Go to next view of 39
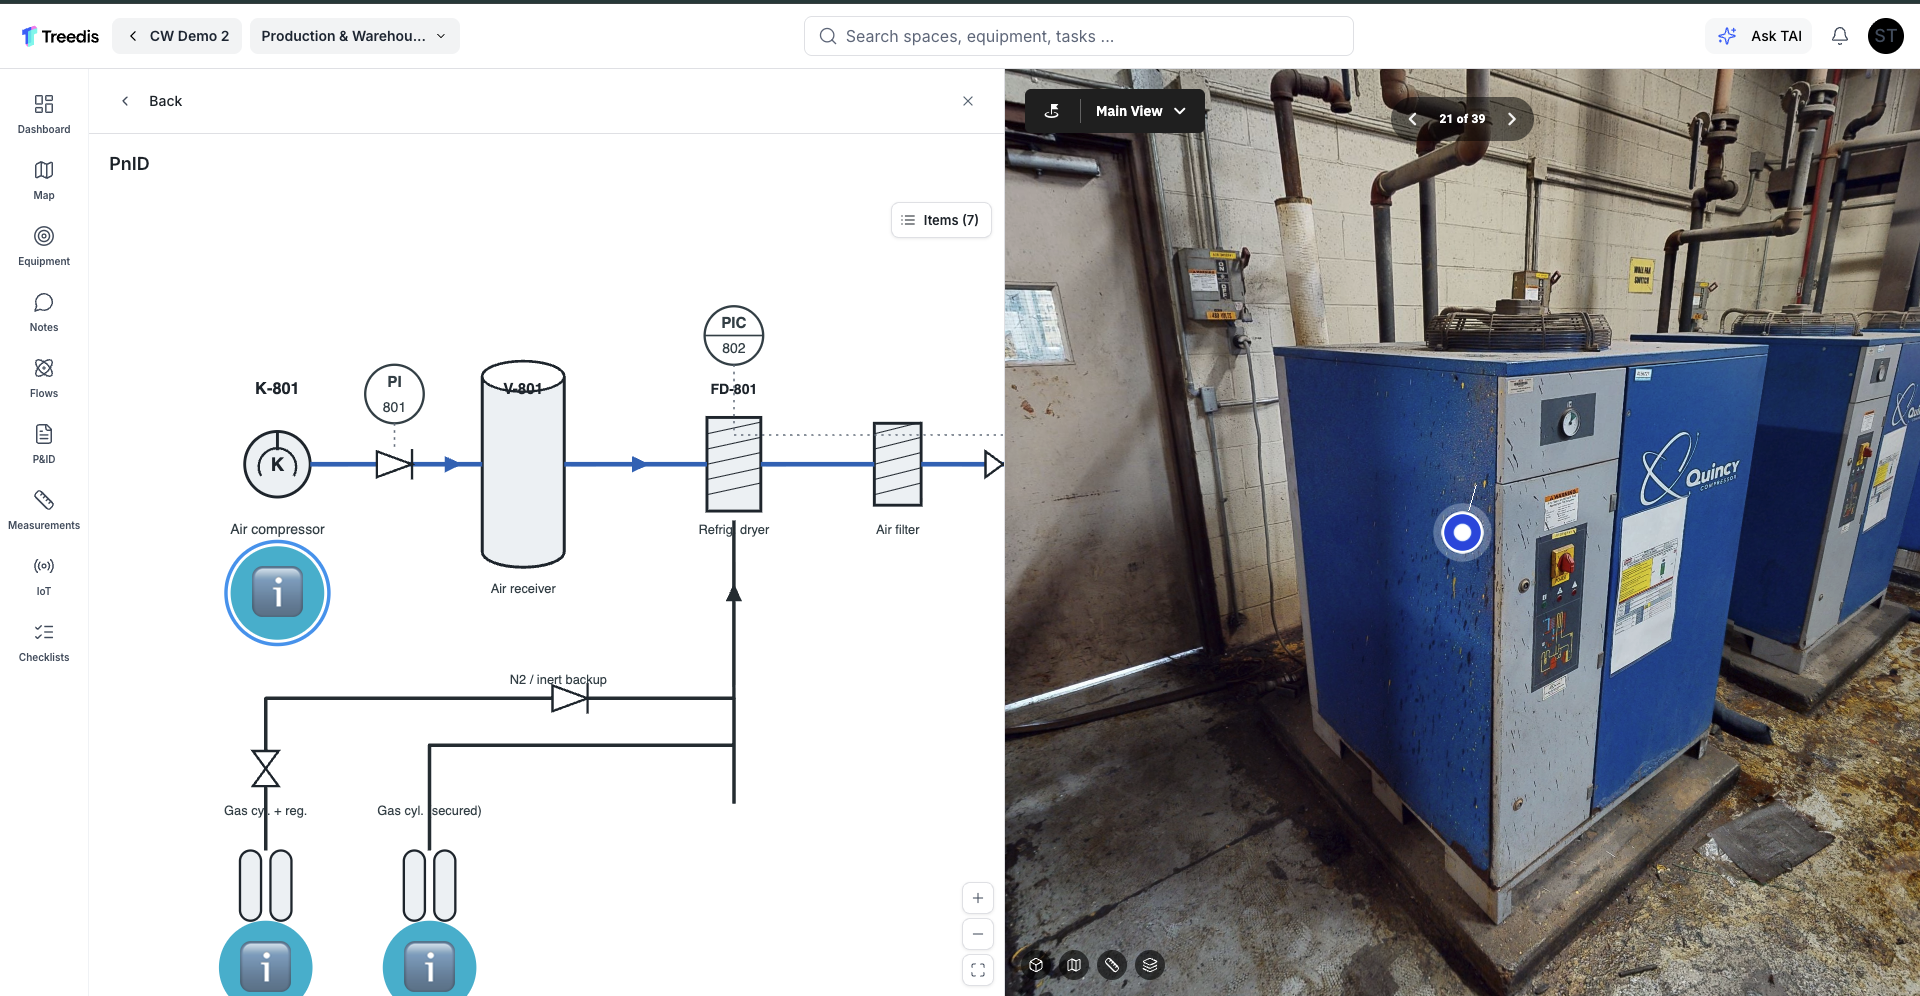Screen dimensions: 1920x996 click(1512, 119)
